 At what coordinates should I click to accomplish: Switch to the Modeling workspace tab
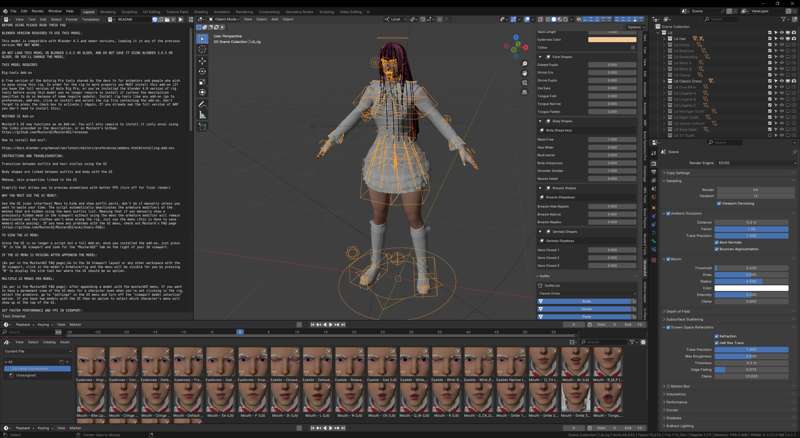point(108,11)
